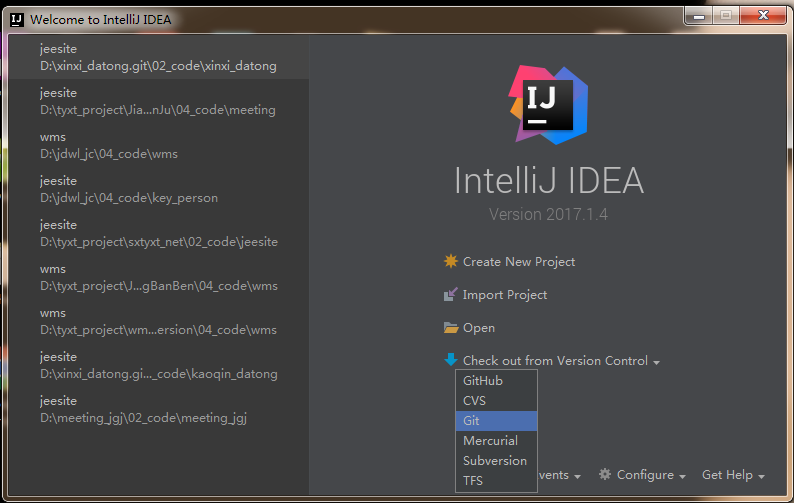Open recent jeesite project in 04_code\meeting
Viewport: 794px width, 503px height.
158,101
